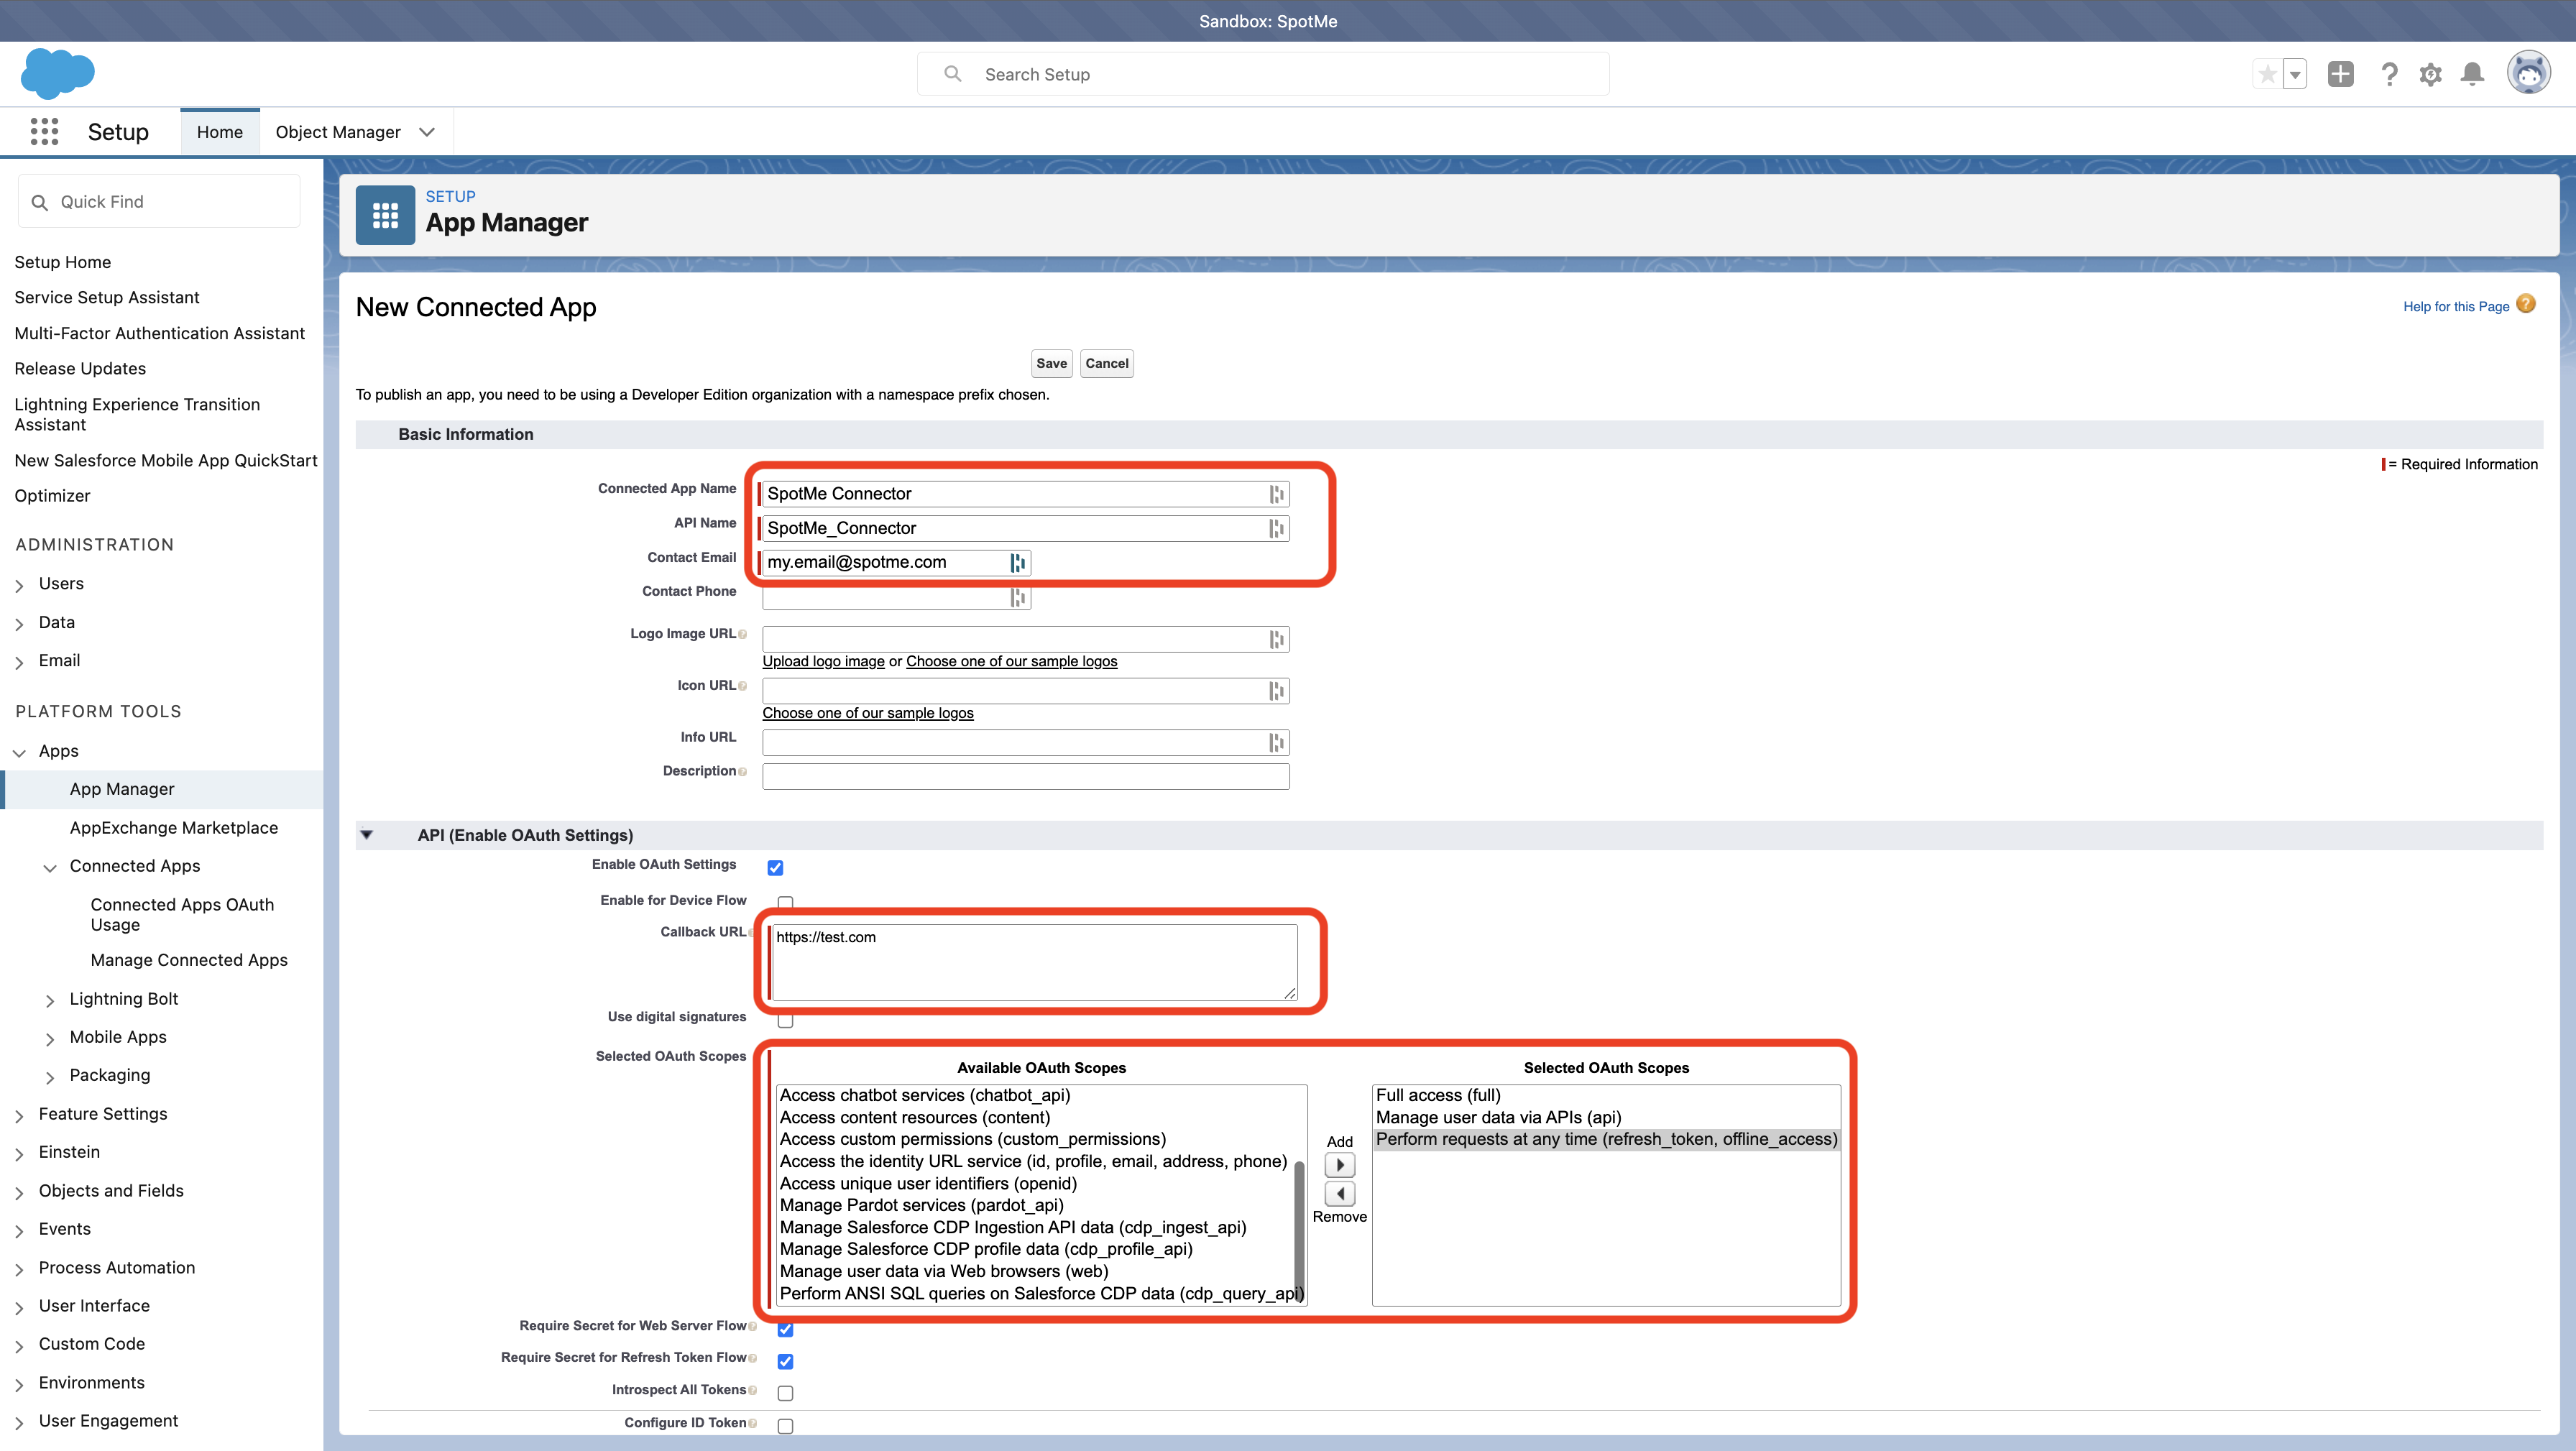
Task: Click the App Manager header icon
Action: (x=385, y=214)
